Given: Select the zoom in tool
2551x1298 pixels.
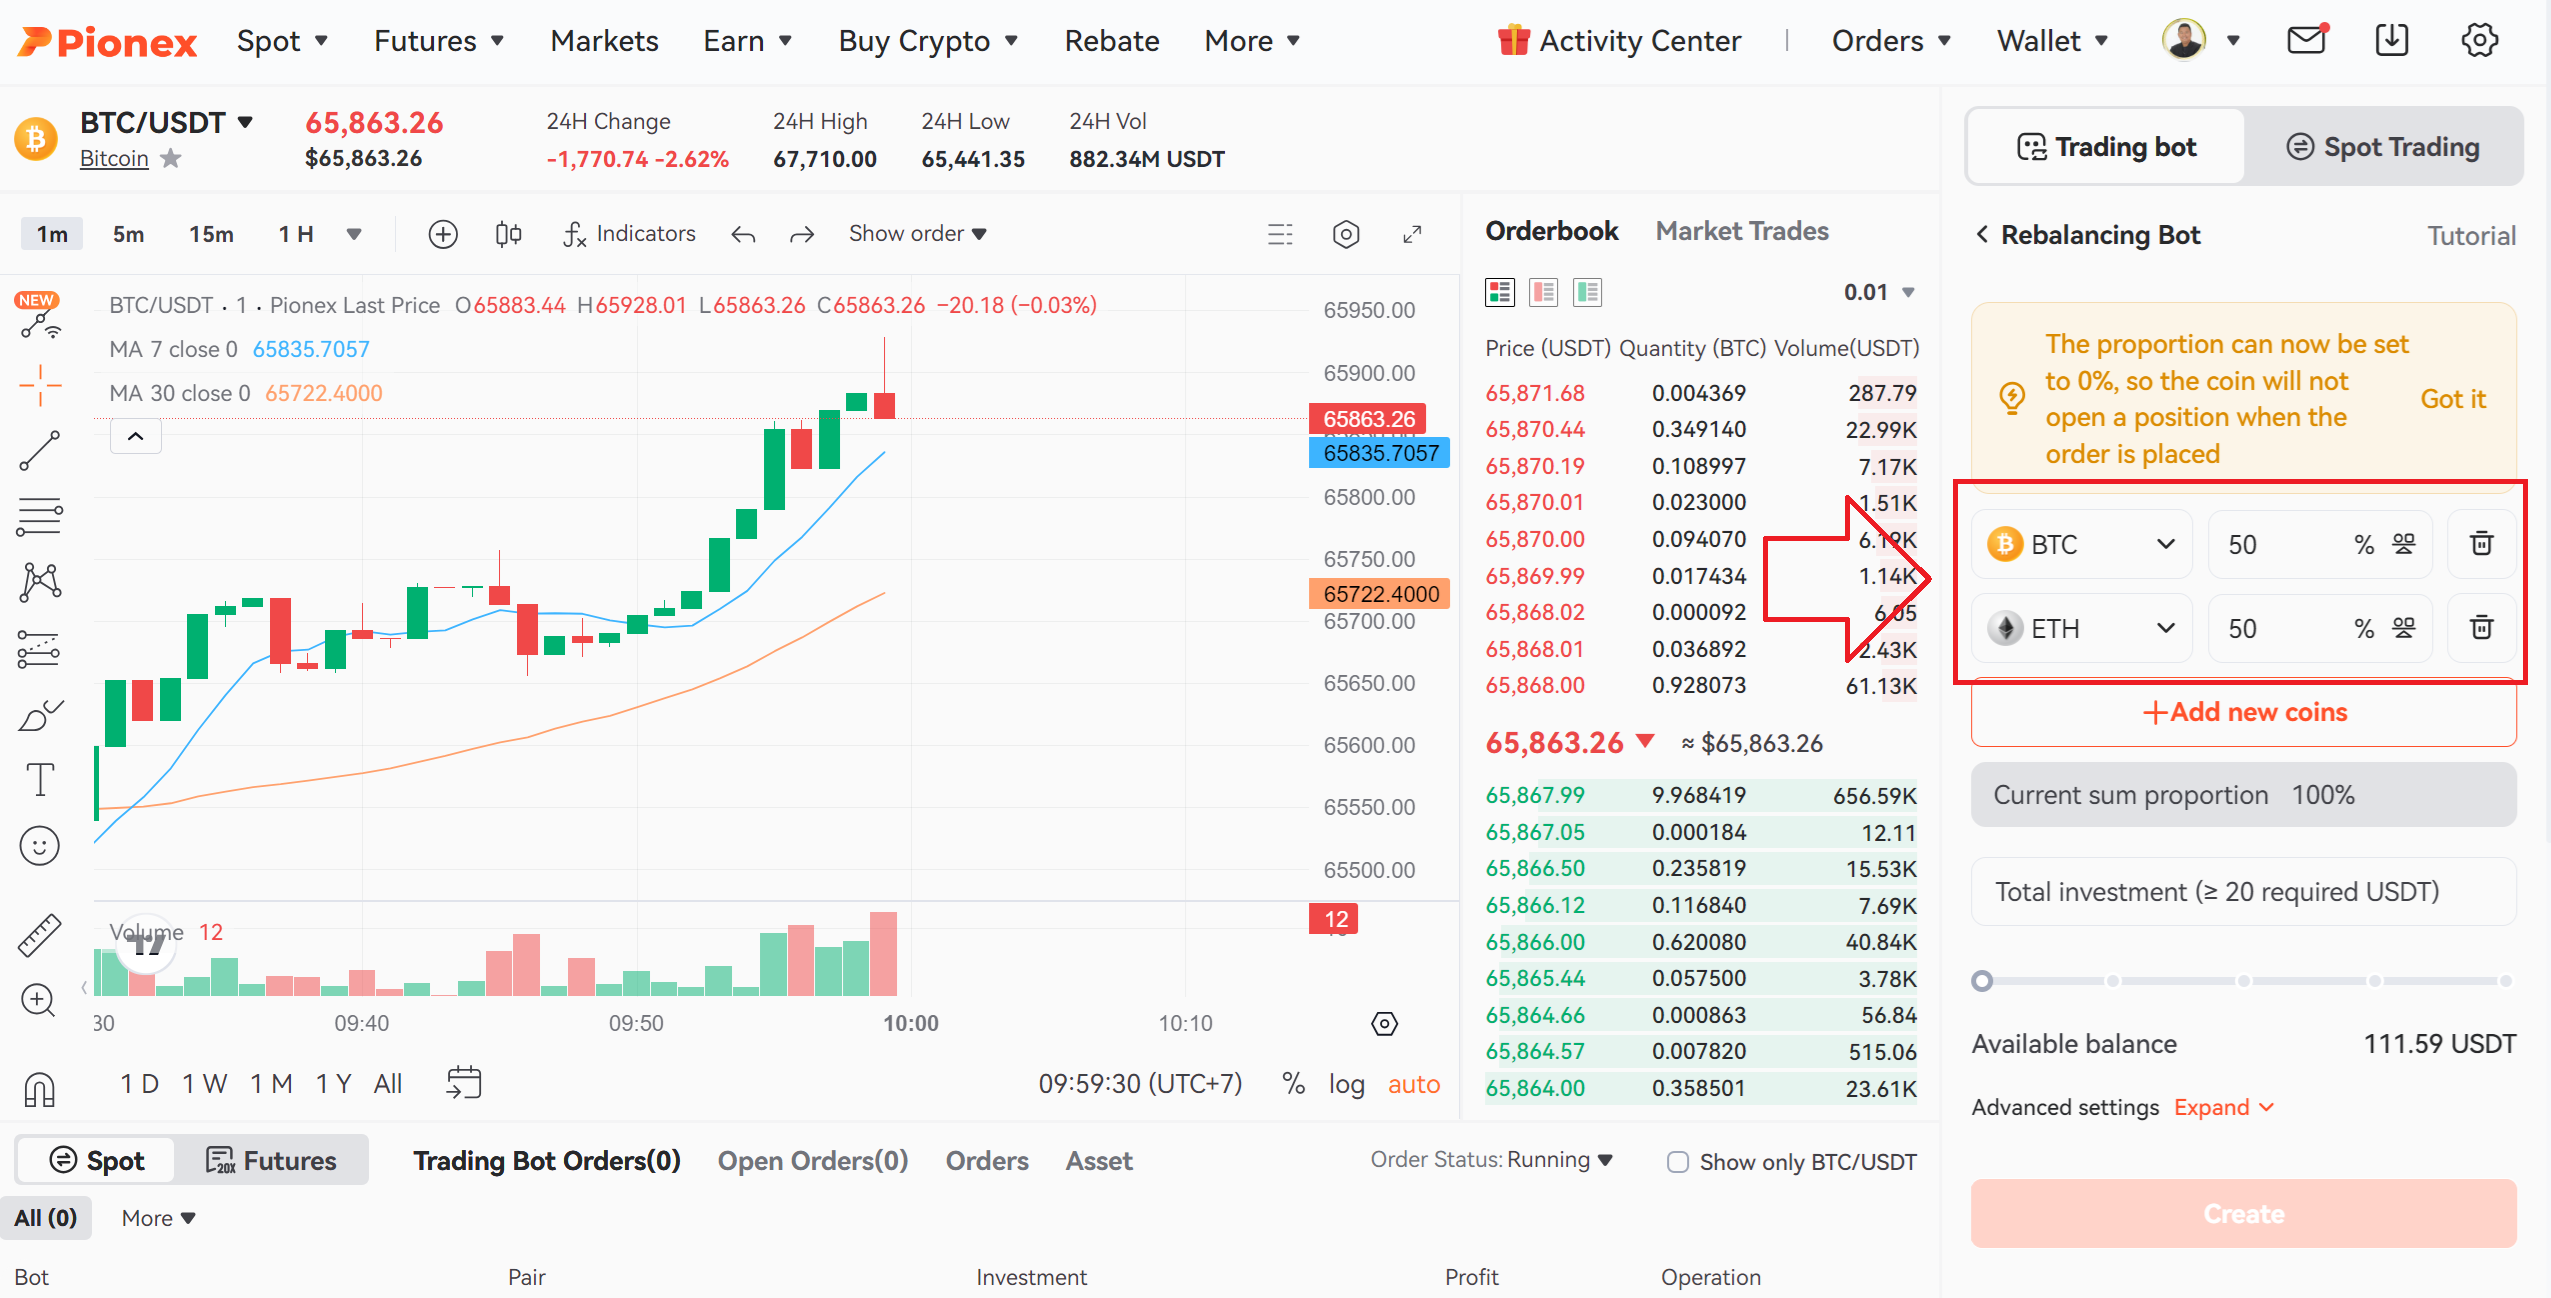Looking at the screenshot, I should click(38, 1000).
